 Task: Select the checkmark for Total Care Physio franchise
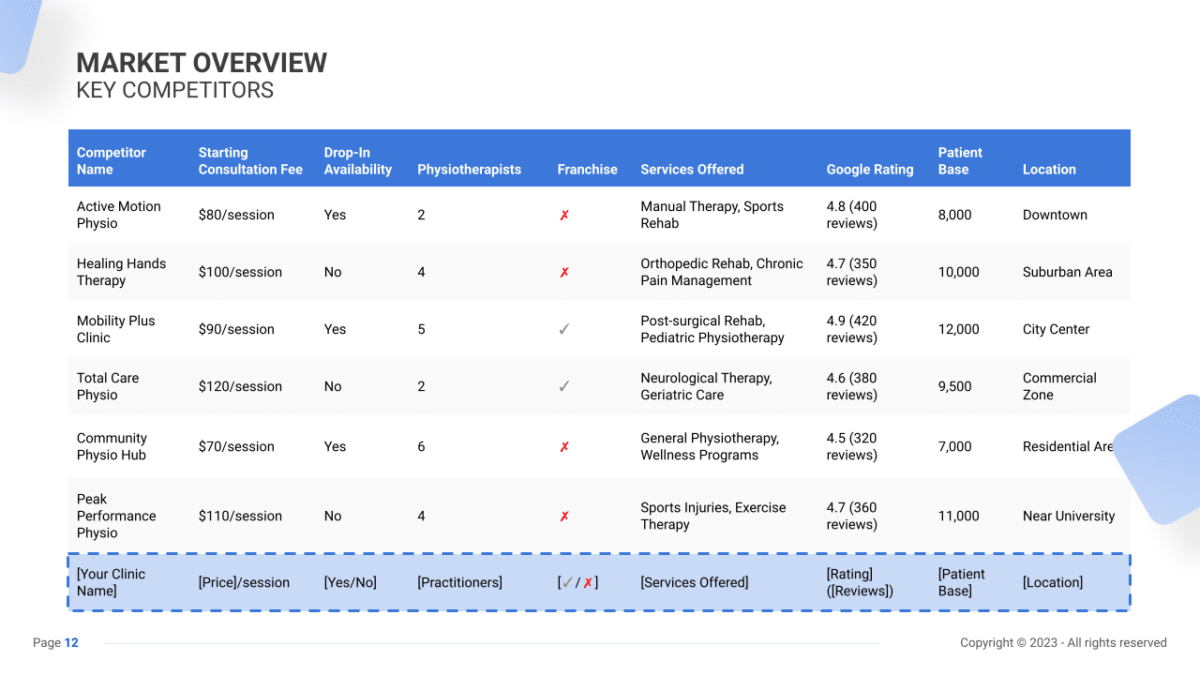[x=566, y=385]
